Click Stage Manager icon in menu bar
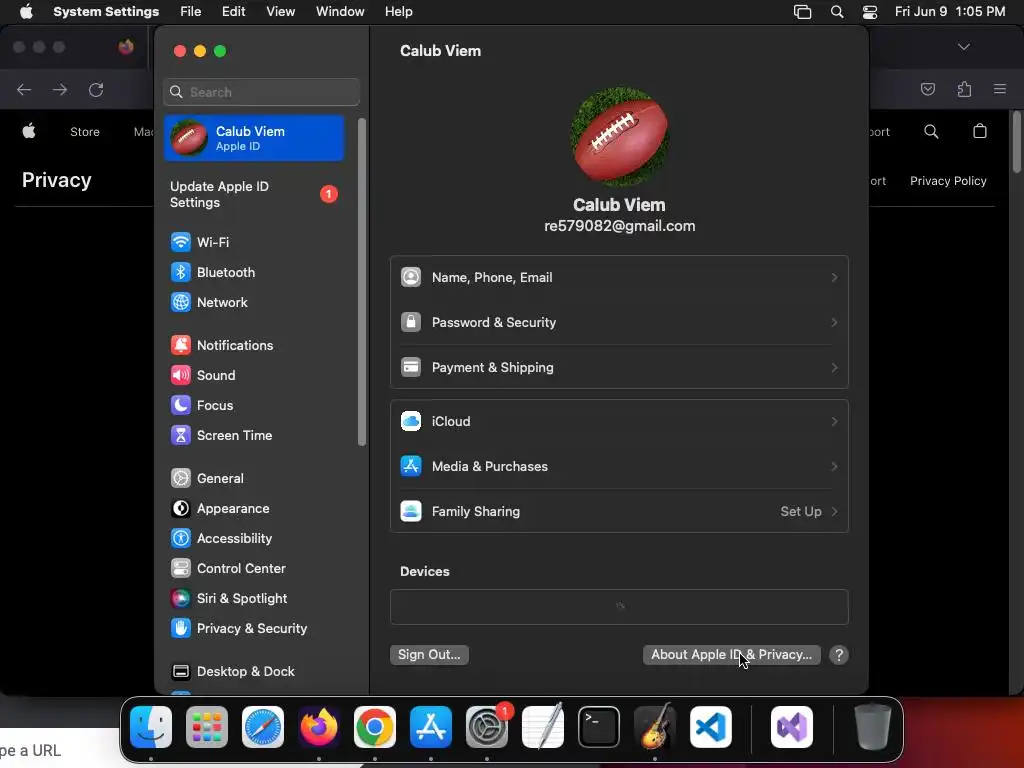 click(x=802, y=12)
